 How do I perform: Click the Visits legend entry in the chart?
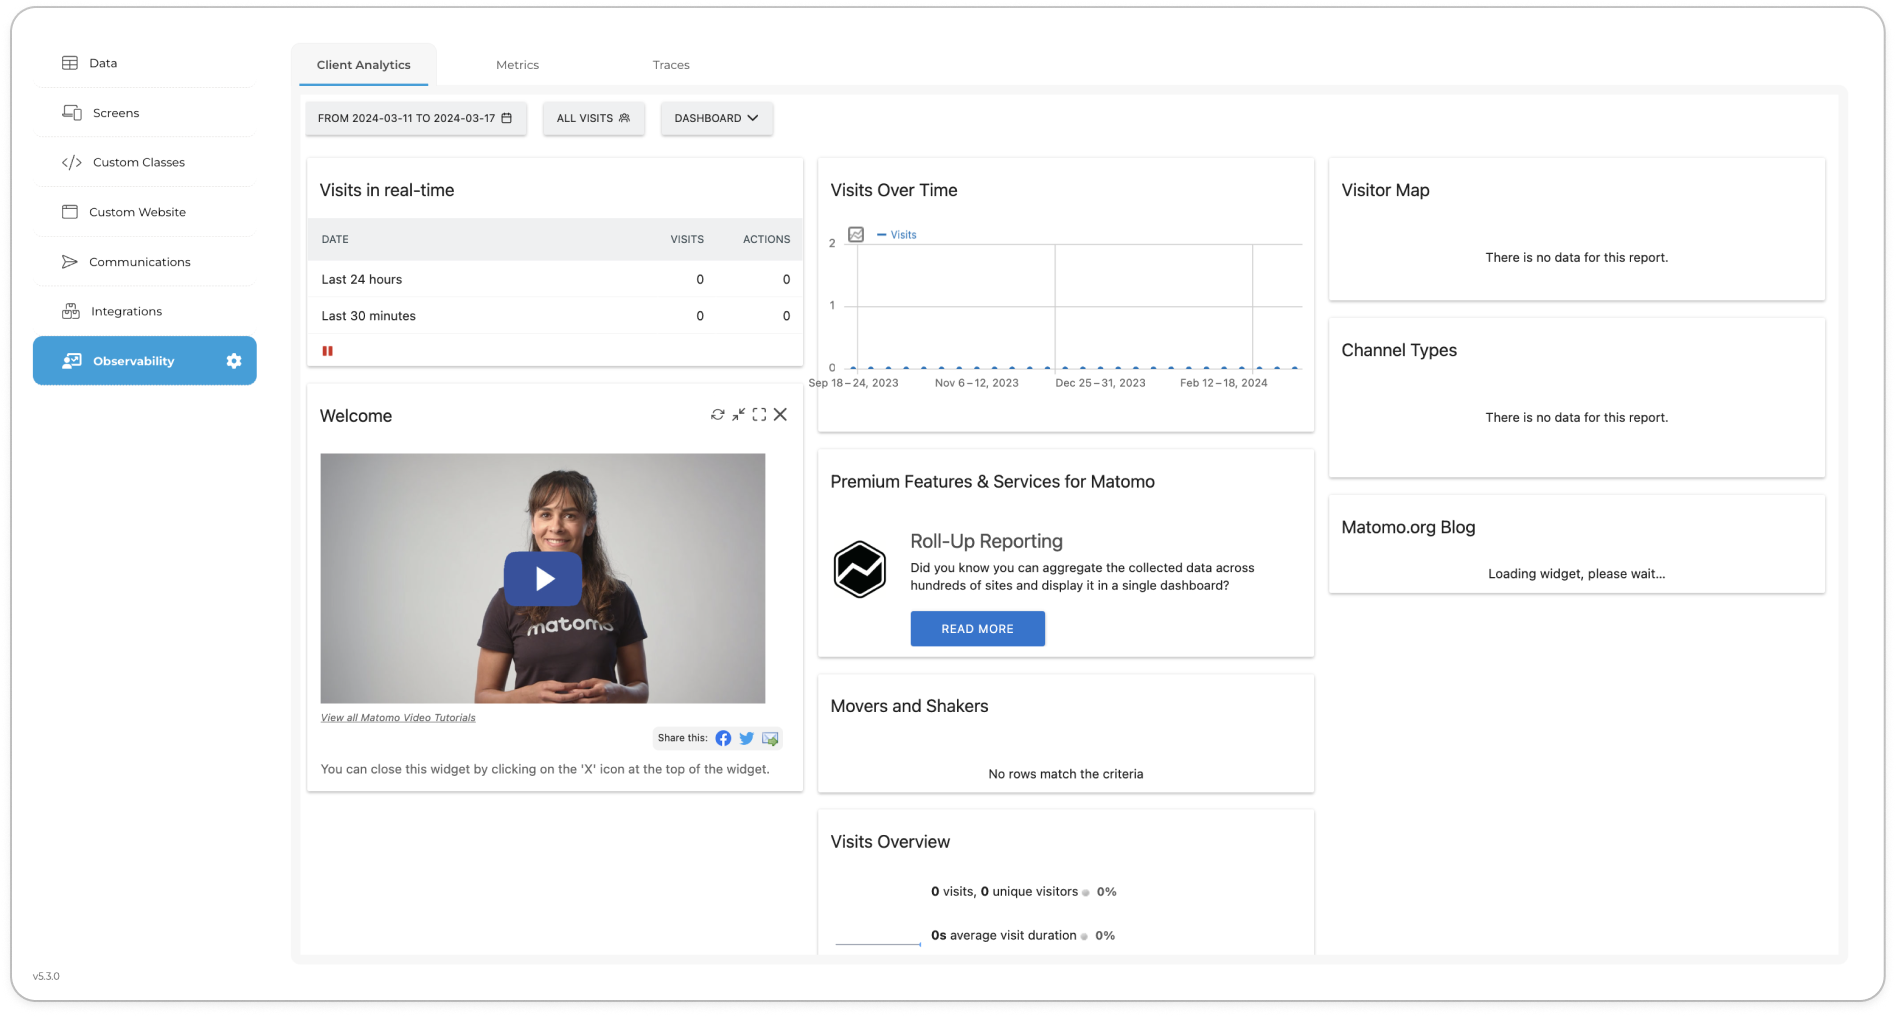coord(897,235)
